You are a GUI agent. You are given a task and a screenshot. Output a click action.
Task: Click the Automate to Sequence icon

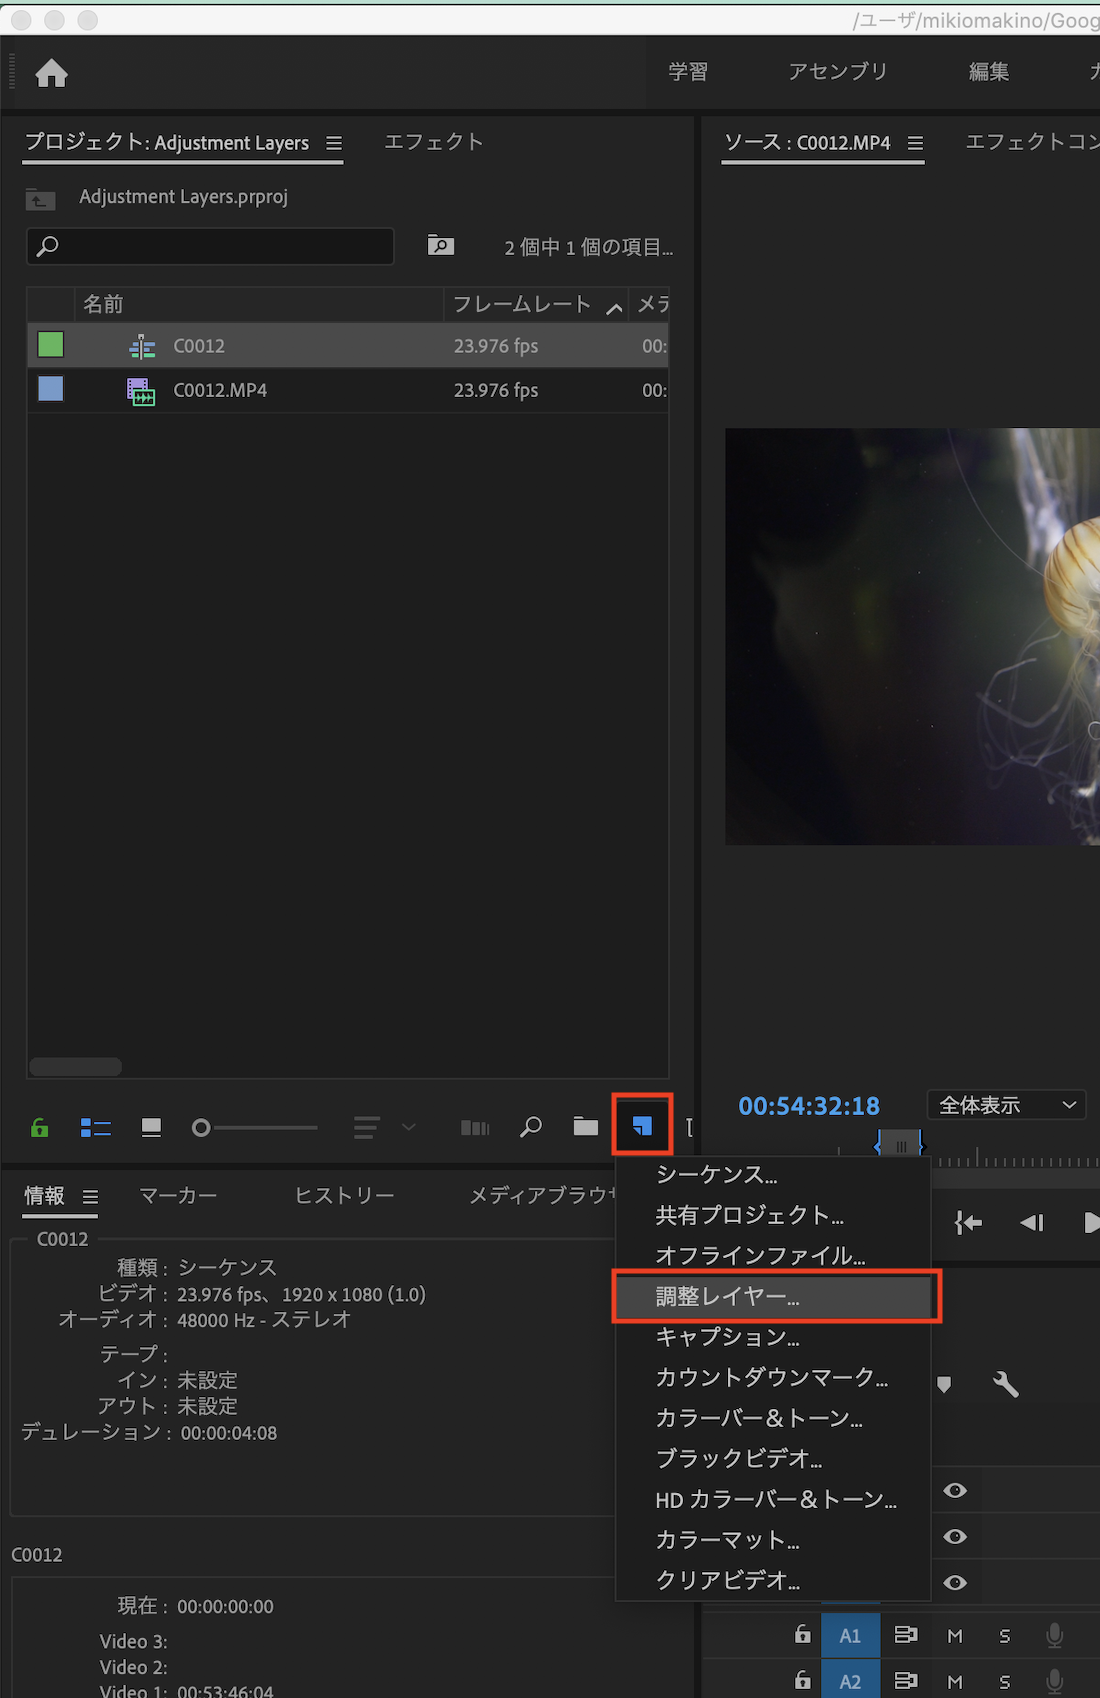click(x=475, y=1128)
